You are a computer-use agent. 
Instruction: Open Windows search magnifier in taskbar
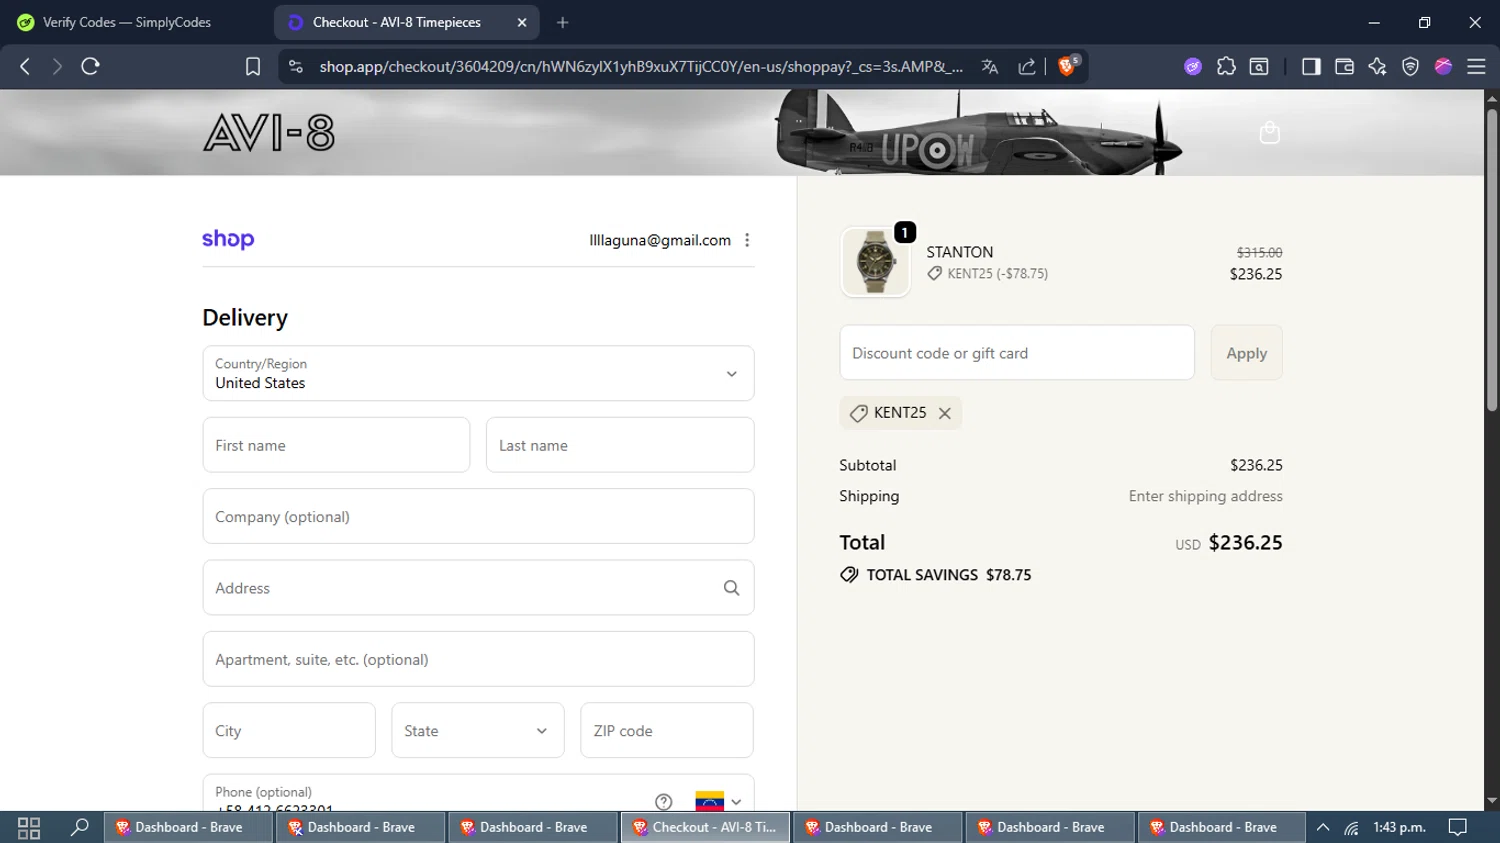coord(80,827)
